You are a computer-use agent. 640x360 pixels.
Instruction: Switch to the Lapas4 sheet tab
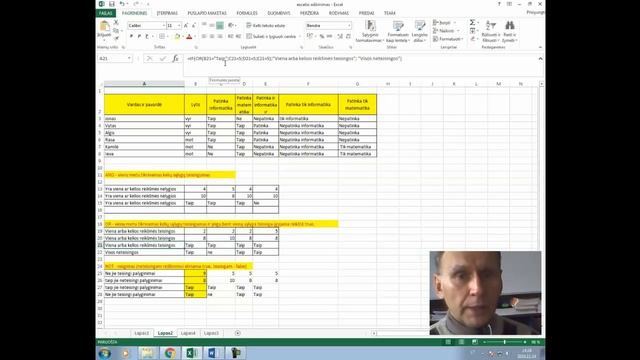tap(188, 333)
